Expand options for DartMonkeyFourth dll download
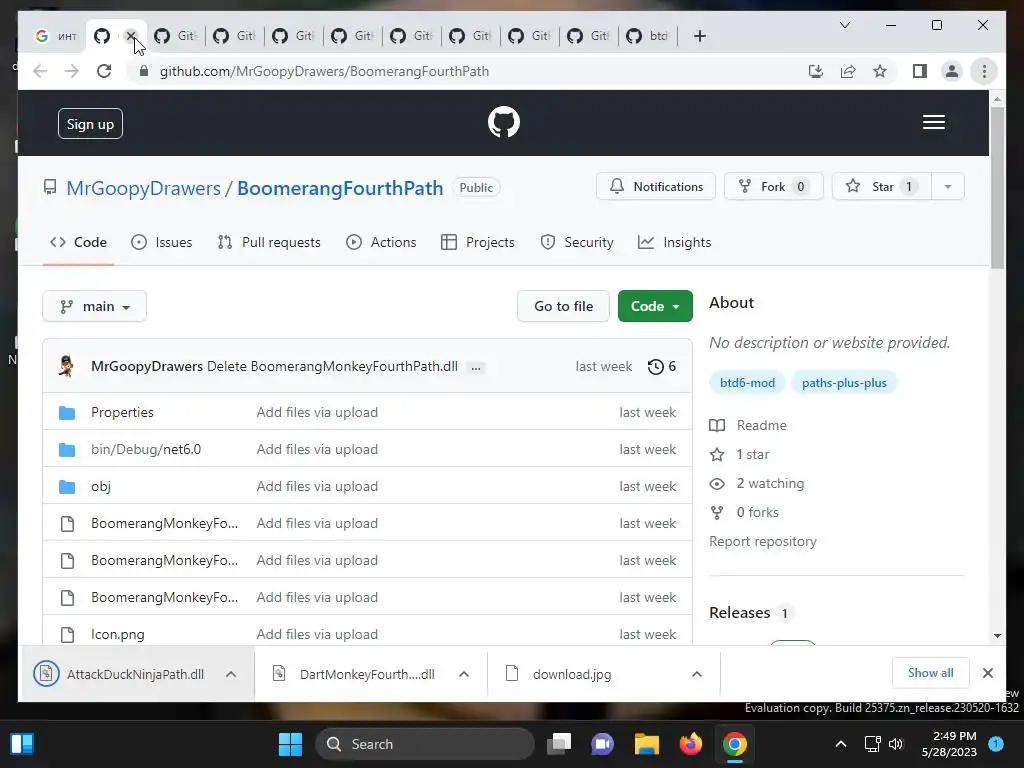1024x768 pixels. [464, 674]
